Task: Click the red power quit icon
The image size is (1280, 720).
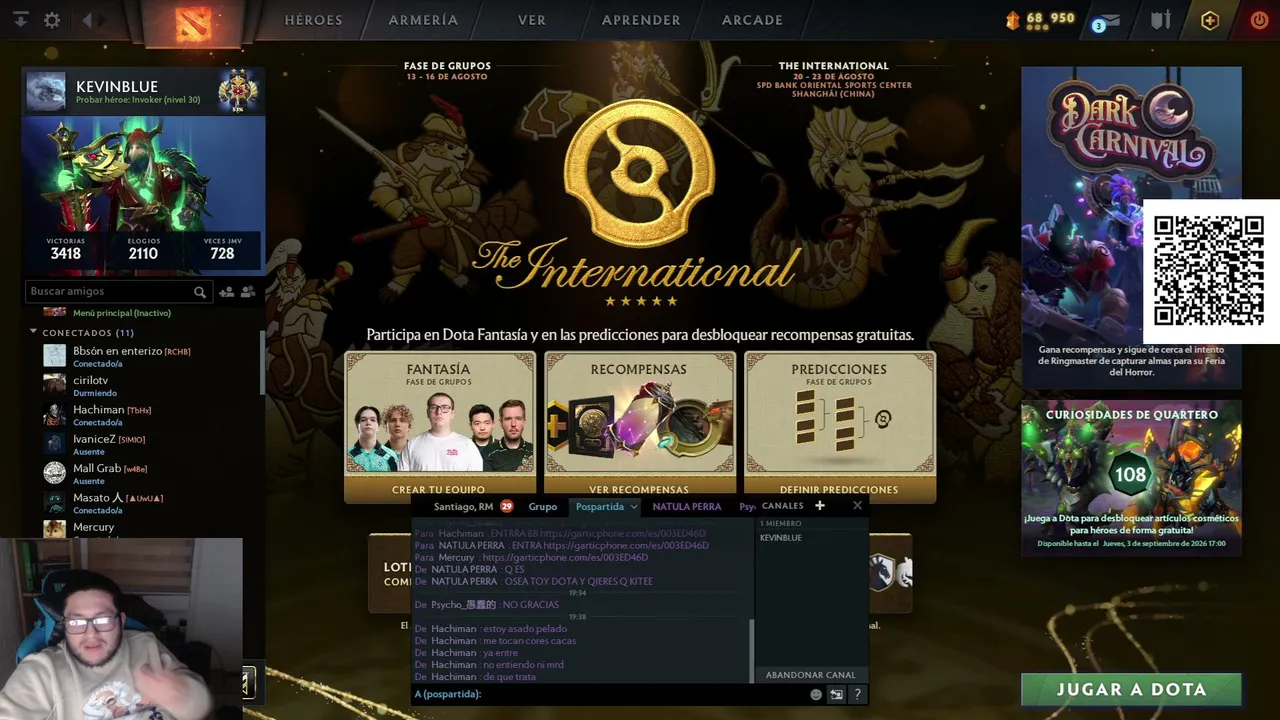Action: [1259, 20]
